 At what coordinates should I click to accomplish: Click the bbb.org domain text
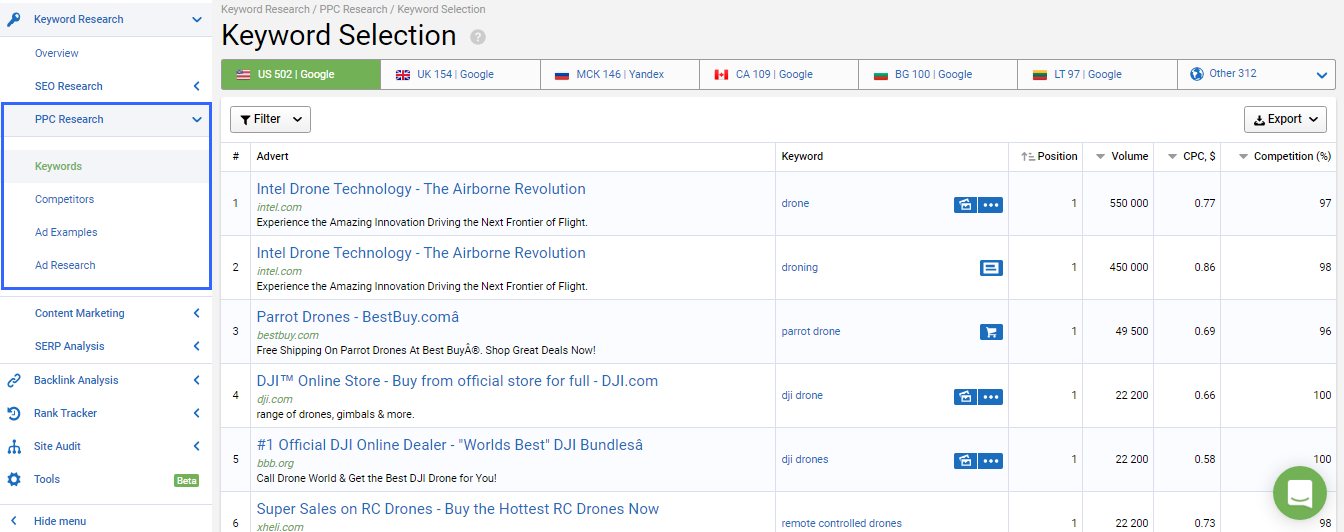click(276, 463)
